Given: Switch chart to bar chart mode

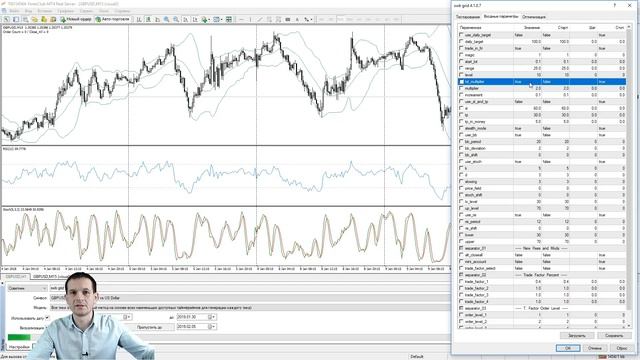Looking at the screenshot, I should point(139,19).
